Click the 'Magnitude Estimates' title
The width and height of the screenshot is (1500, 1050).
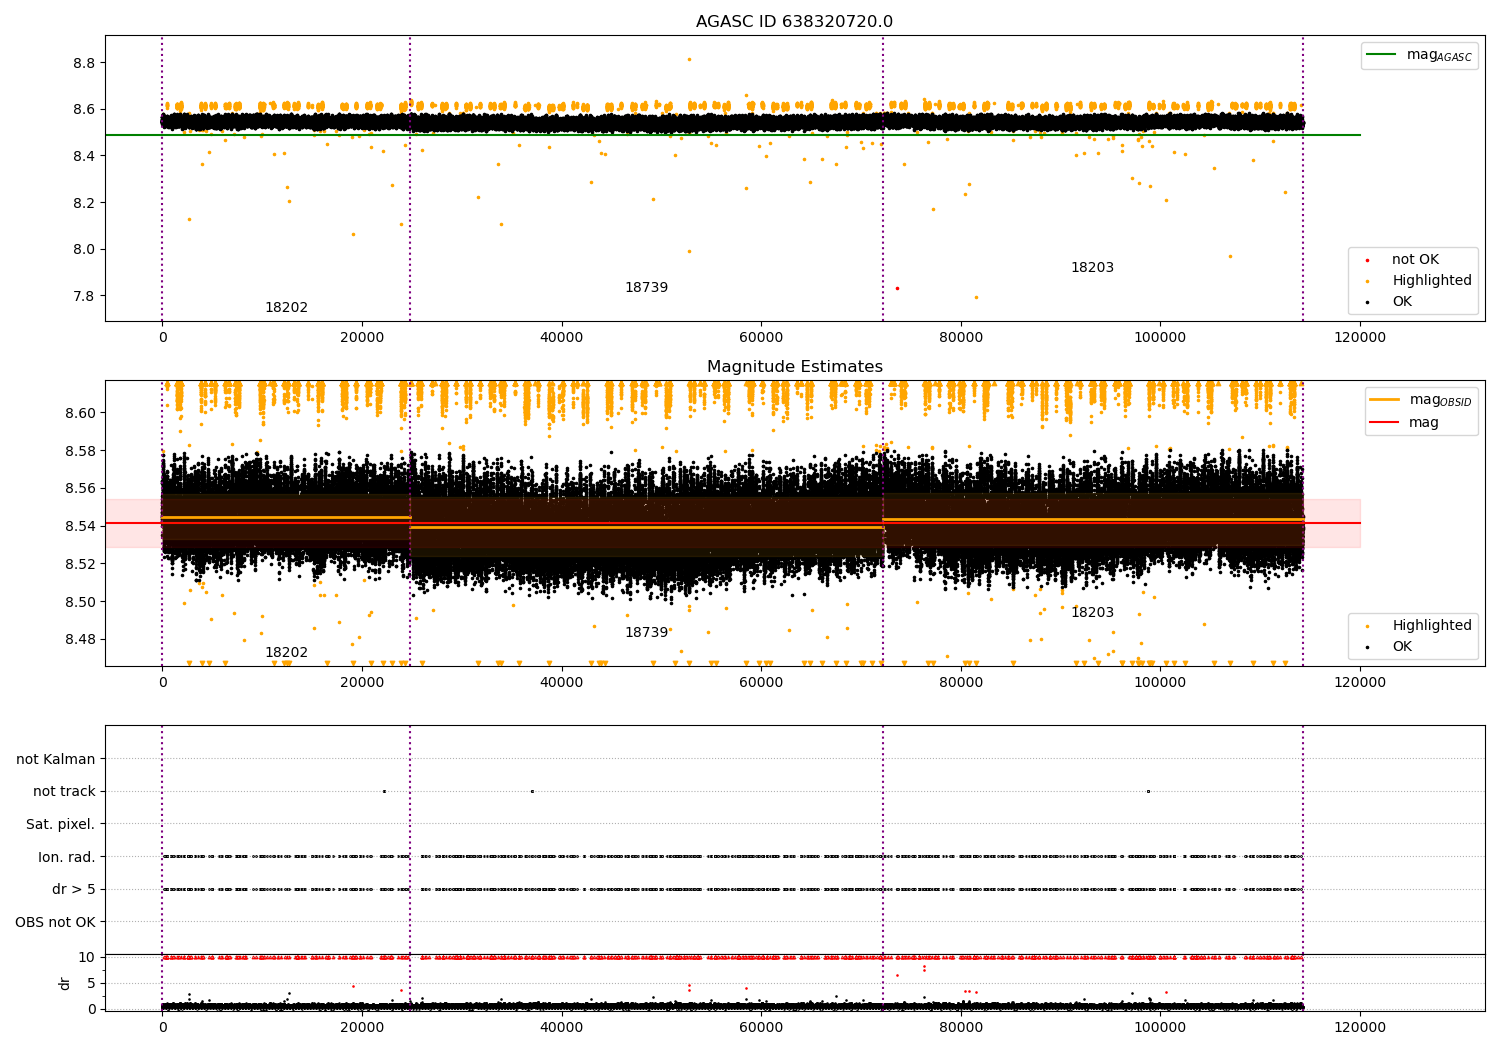pyautogui.click(x=794, y=367)
